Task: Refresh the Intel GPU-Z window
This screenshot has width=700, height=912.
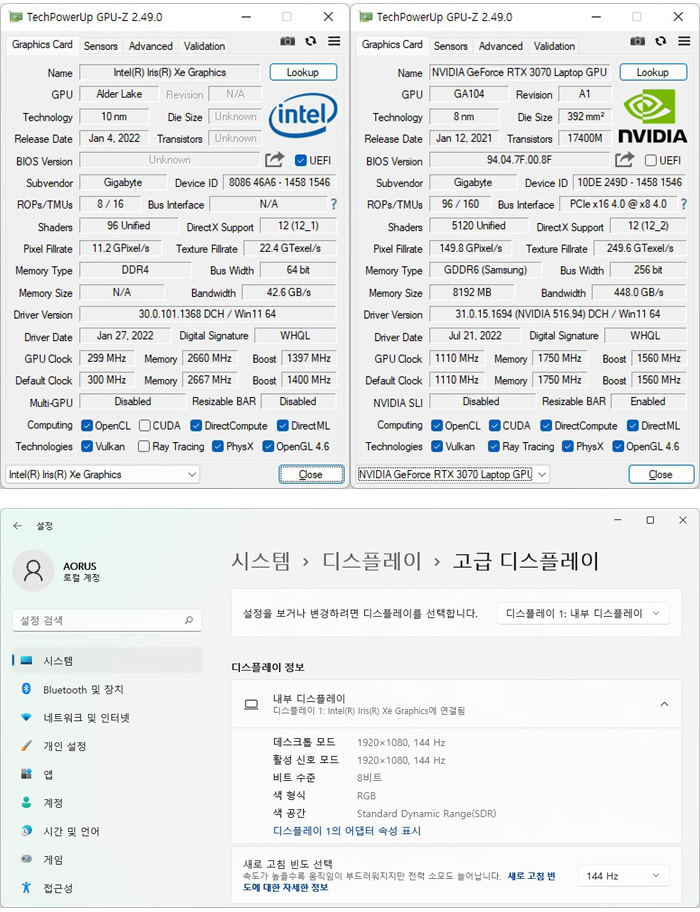Action: [310, 41]
